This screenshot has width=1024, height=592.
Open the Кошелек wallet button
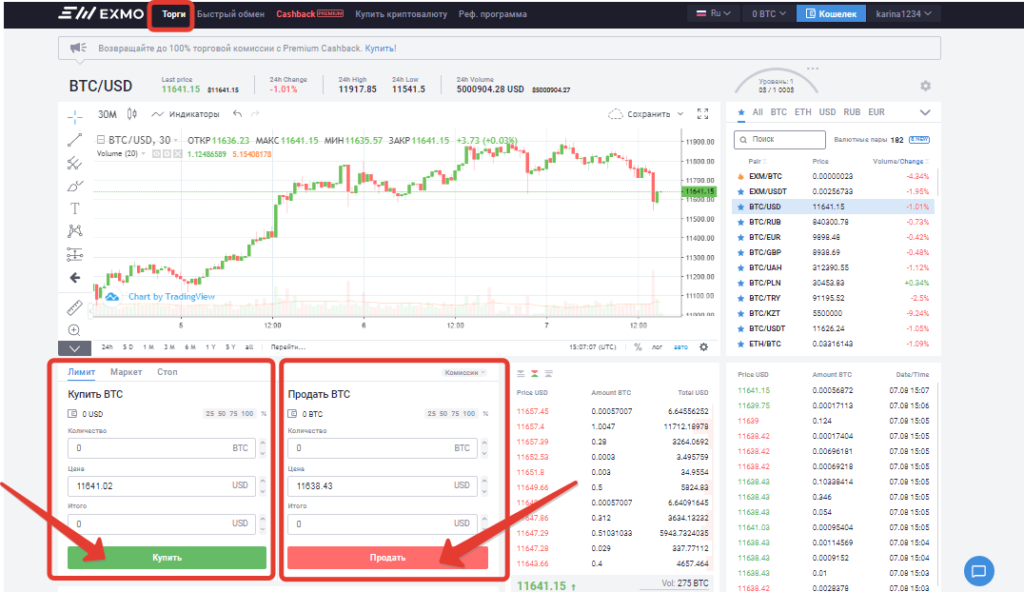tap(831, 13)
